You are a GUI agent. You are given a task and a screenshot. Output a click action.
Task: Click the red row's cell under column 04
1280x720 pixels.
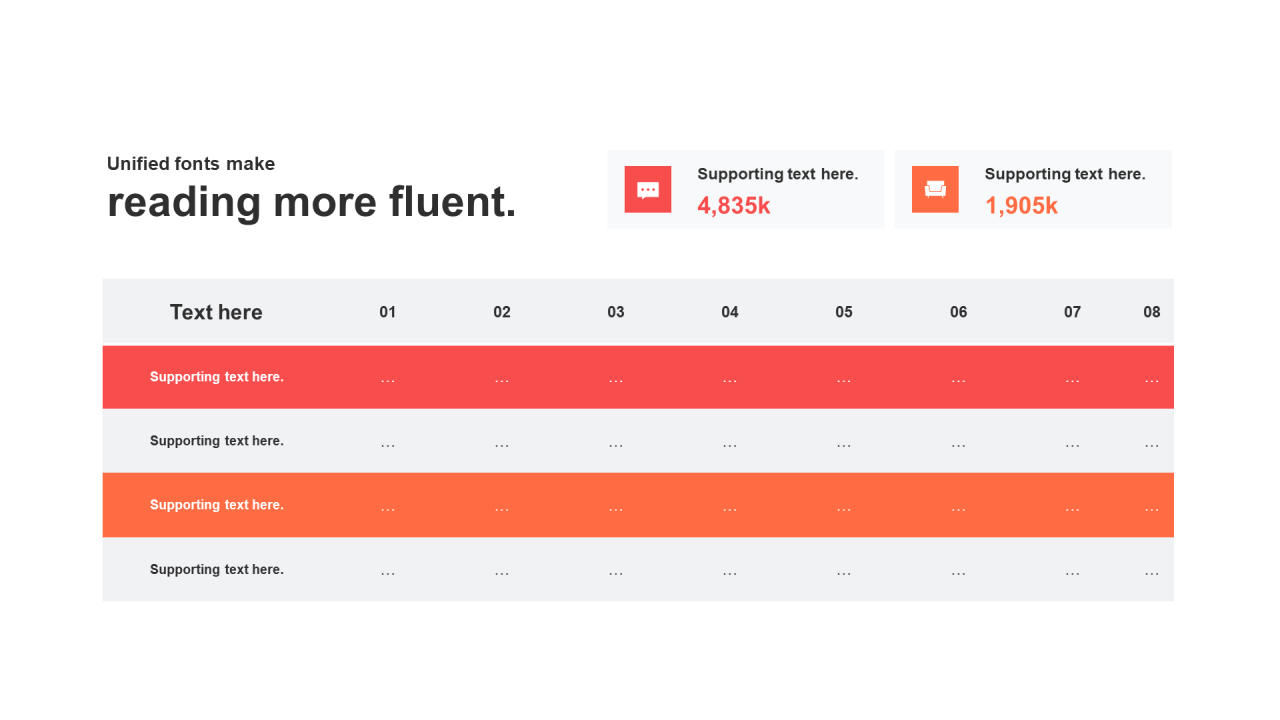click(x=730, y=380)
